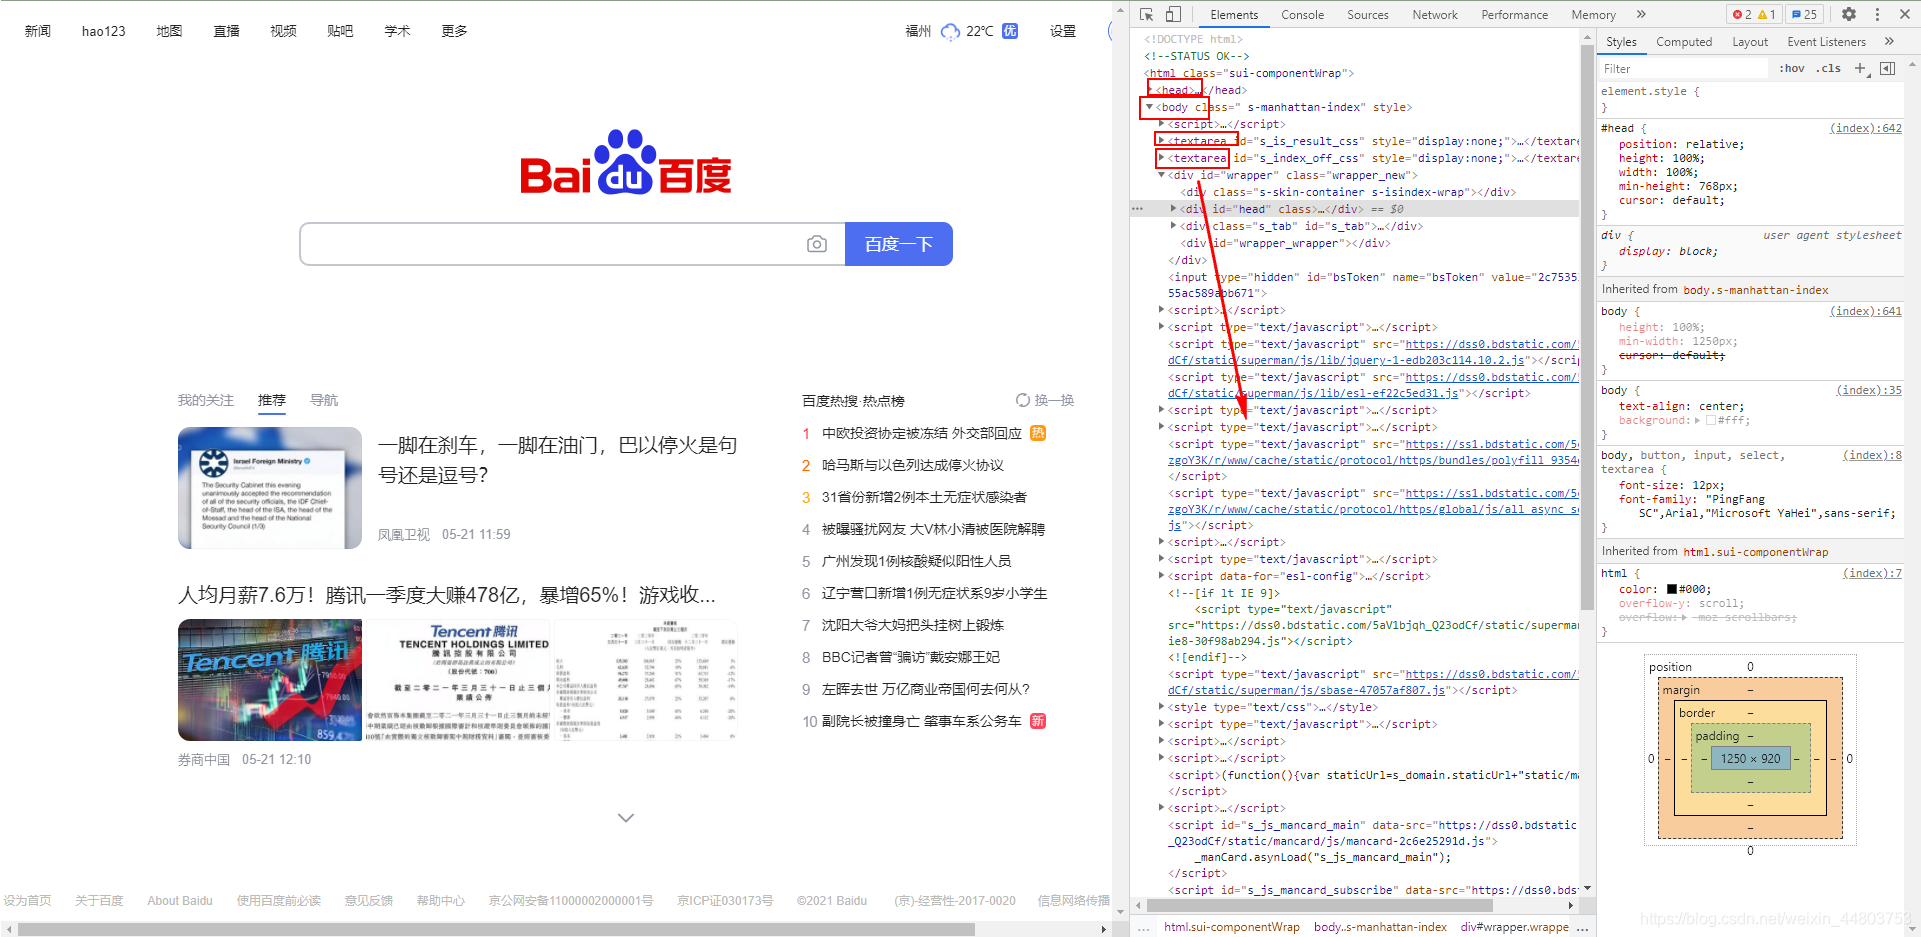1921x937 pixels.
Task: Add a new style rule plus icon
Action: tap(1860, 68)
